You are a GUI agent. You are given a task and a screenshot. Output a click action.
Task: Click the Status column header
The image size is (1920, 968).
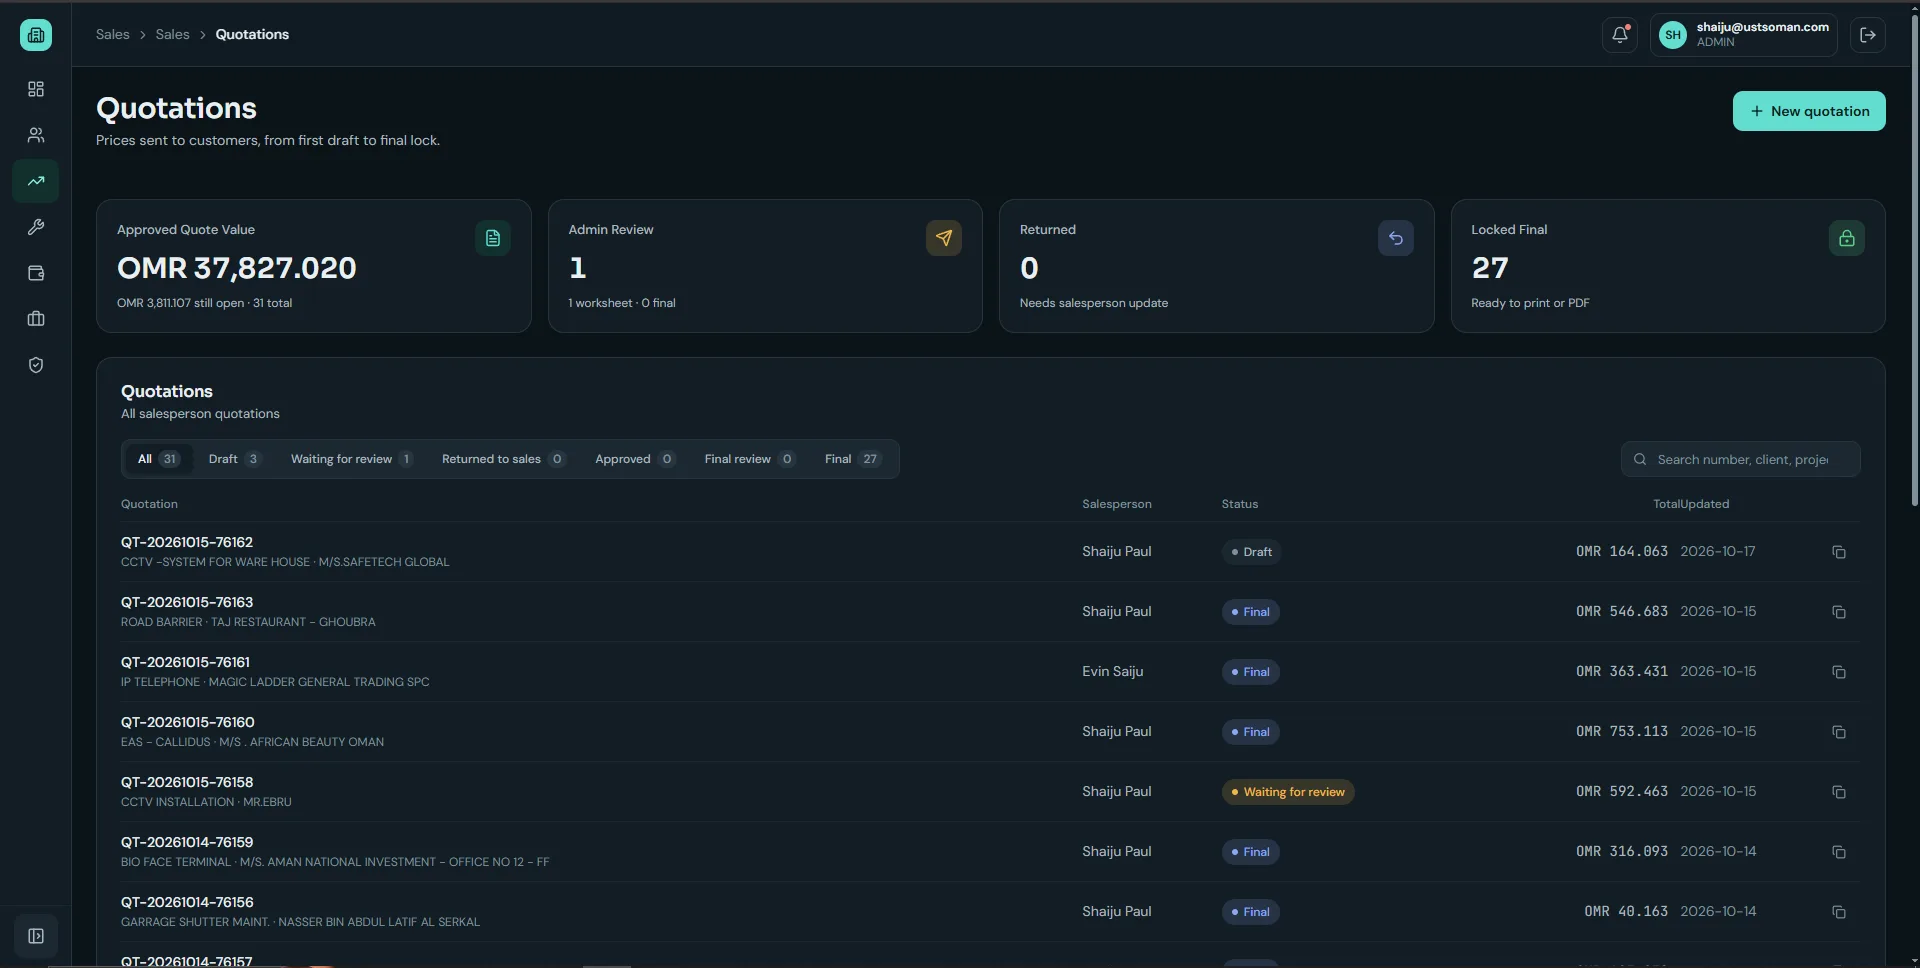point(1240,504)
